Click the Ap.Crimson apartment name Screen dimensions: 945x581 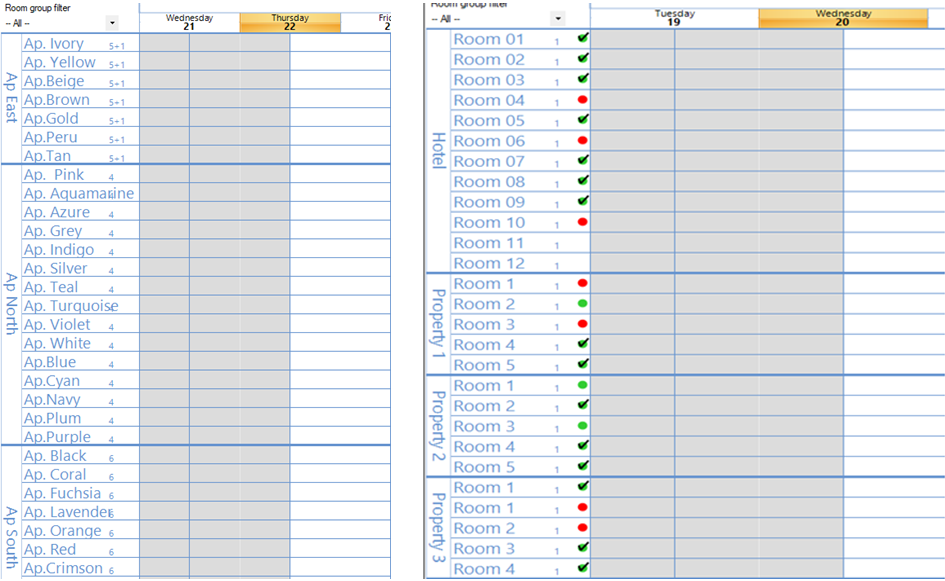63,568
